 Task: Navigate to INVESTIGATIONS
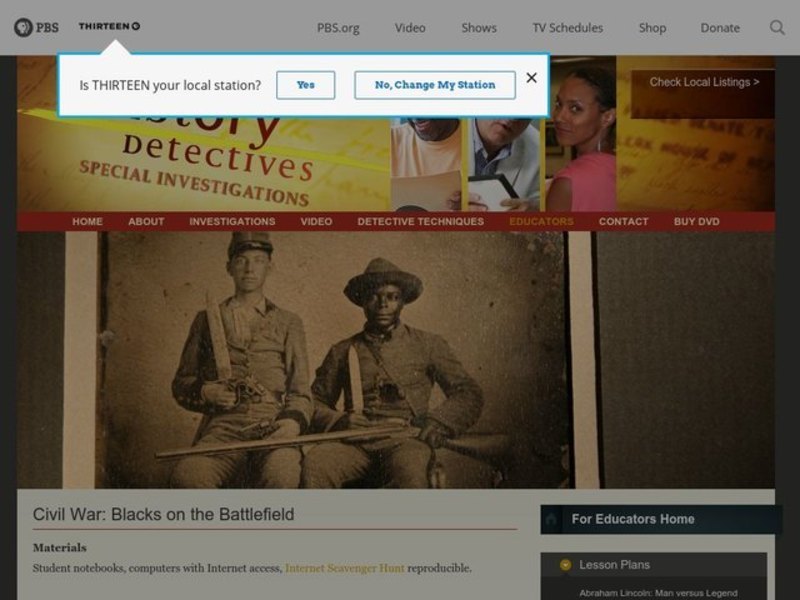[232, 221]
